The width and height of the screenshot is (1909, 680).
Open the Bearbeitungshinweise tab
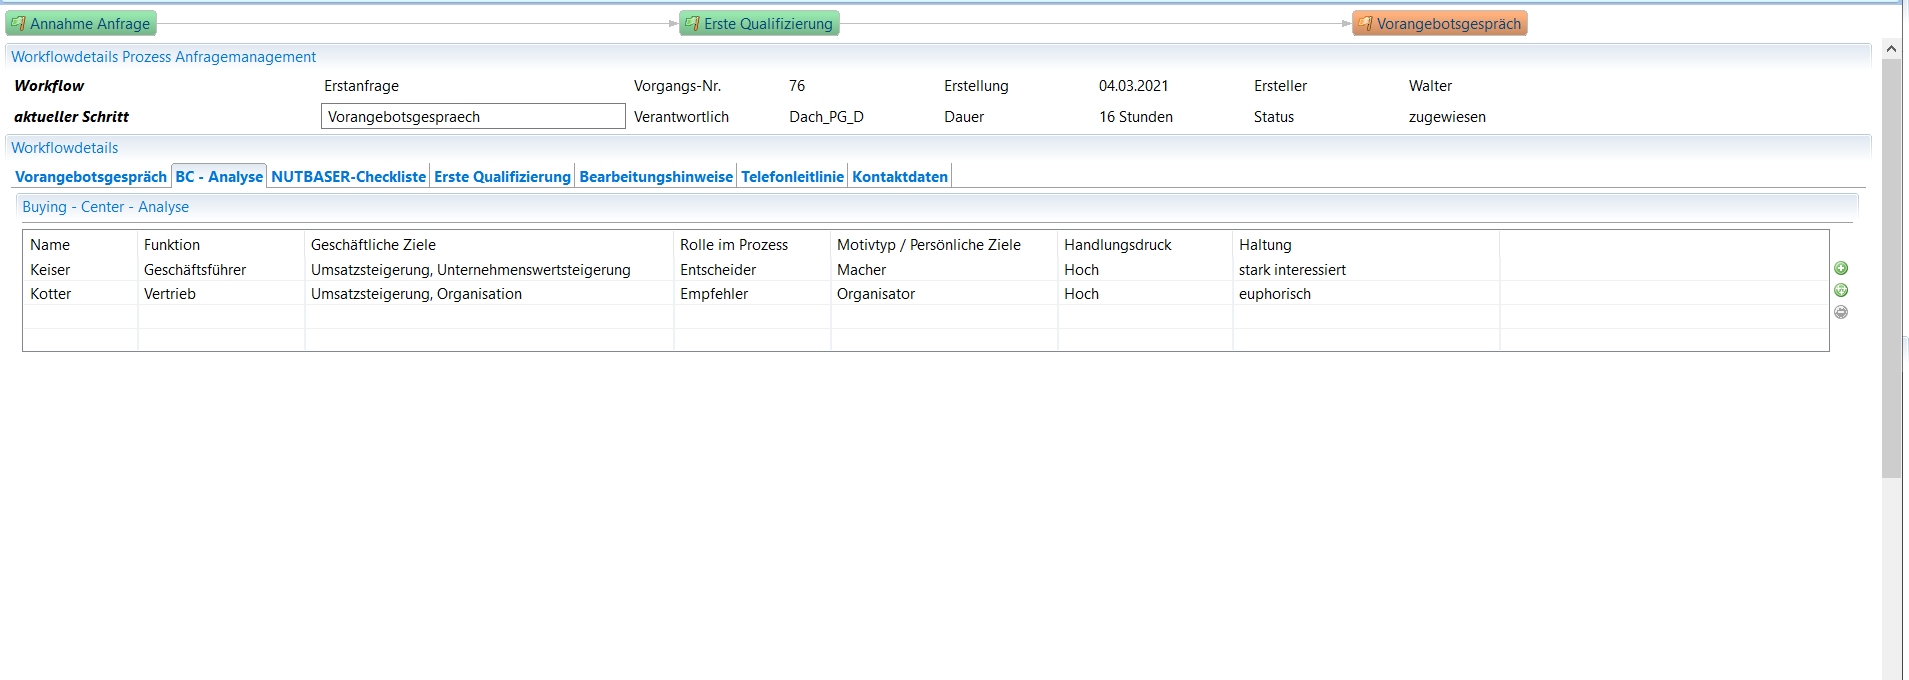(x=656, y=177)
